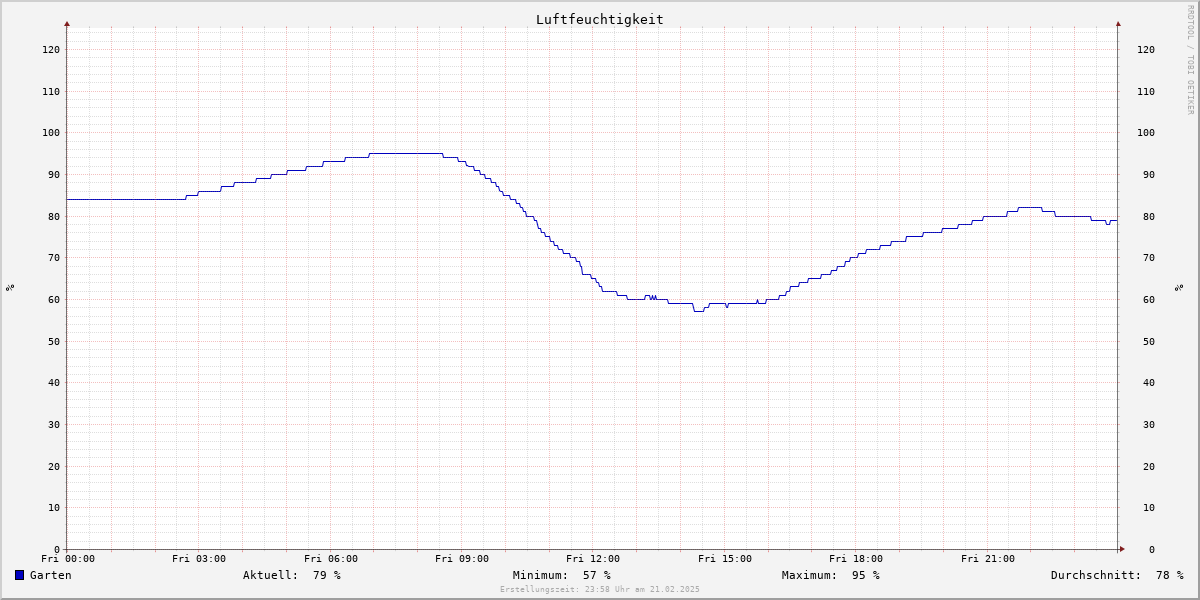The image size is (1200, 600).
Task: Click the 110 label on right axis
Action: click(x=1146, y=91)
